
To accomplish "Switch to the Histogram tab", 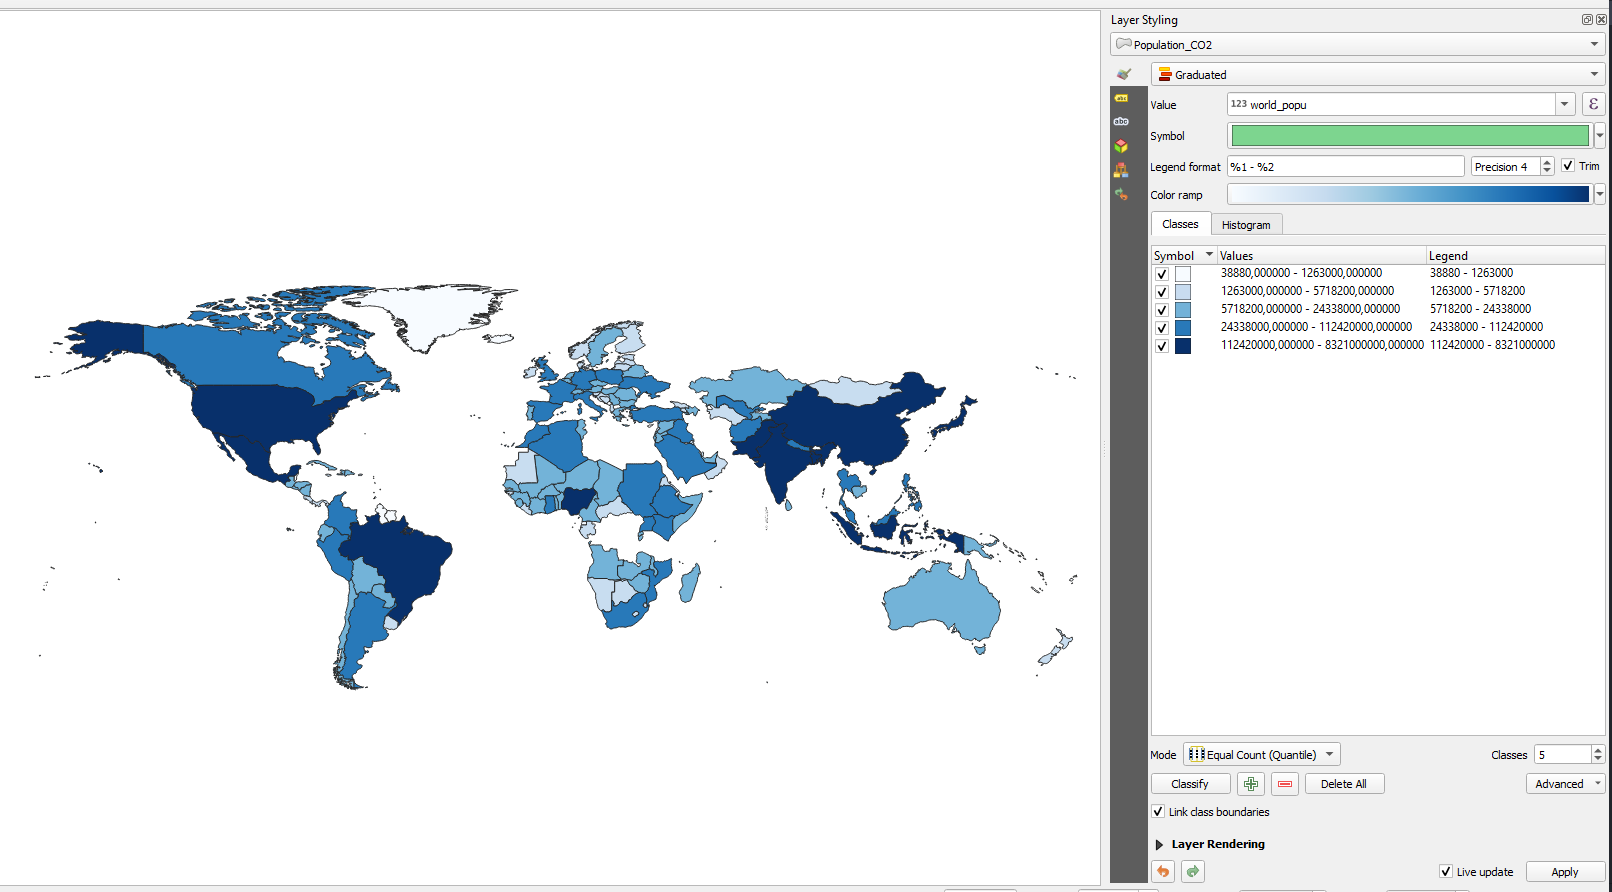I will point(1246,225).
